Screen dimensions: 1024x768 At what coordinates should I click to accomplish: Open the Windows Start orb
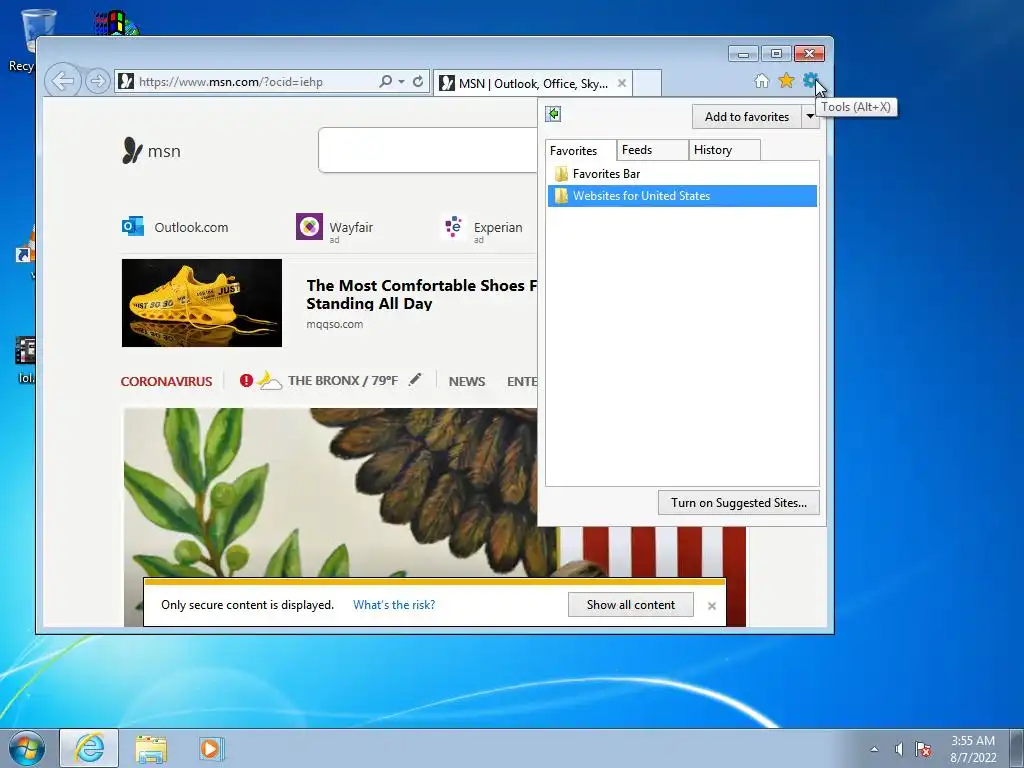27,748
